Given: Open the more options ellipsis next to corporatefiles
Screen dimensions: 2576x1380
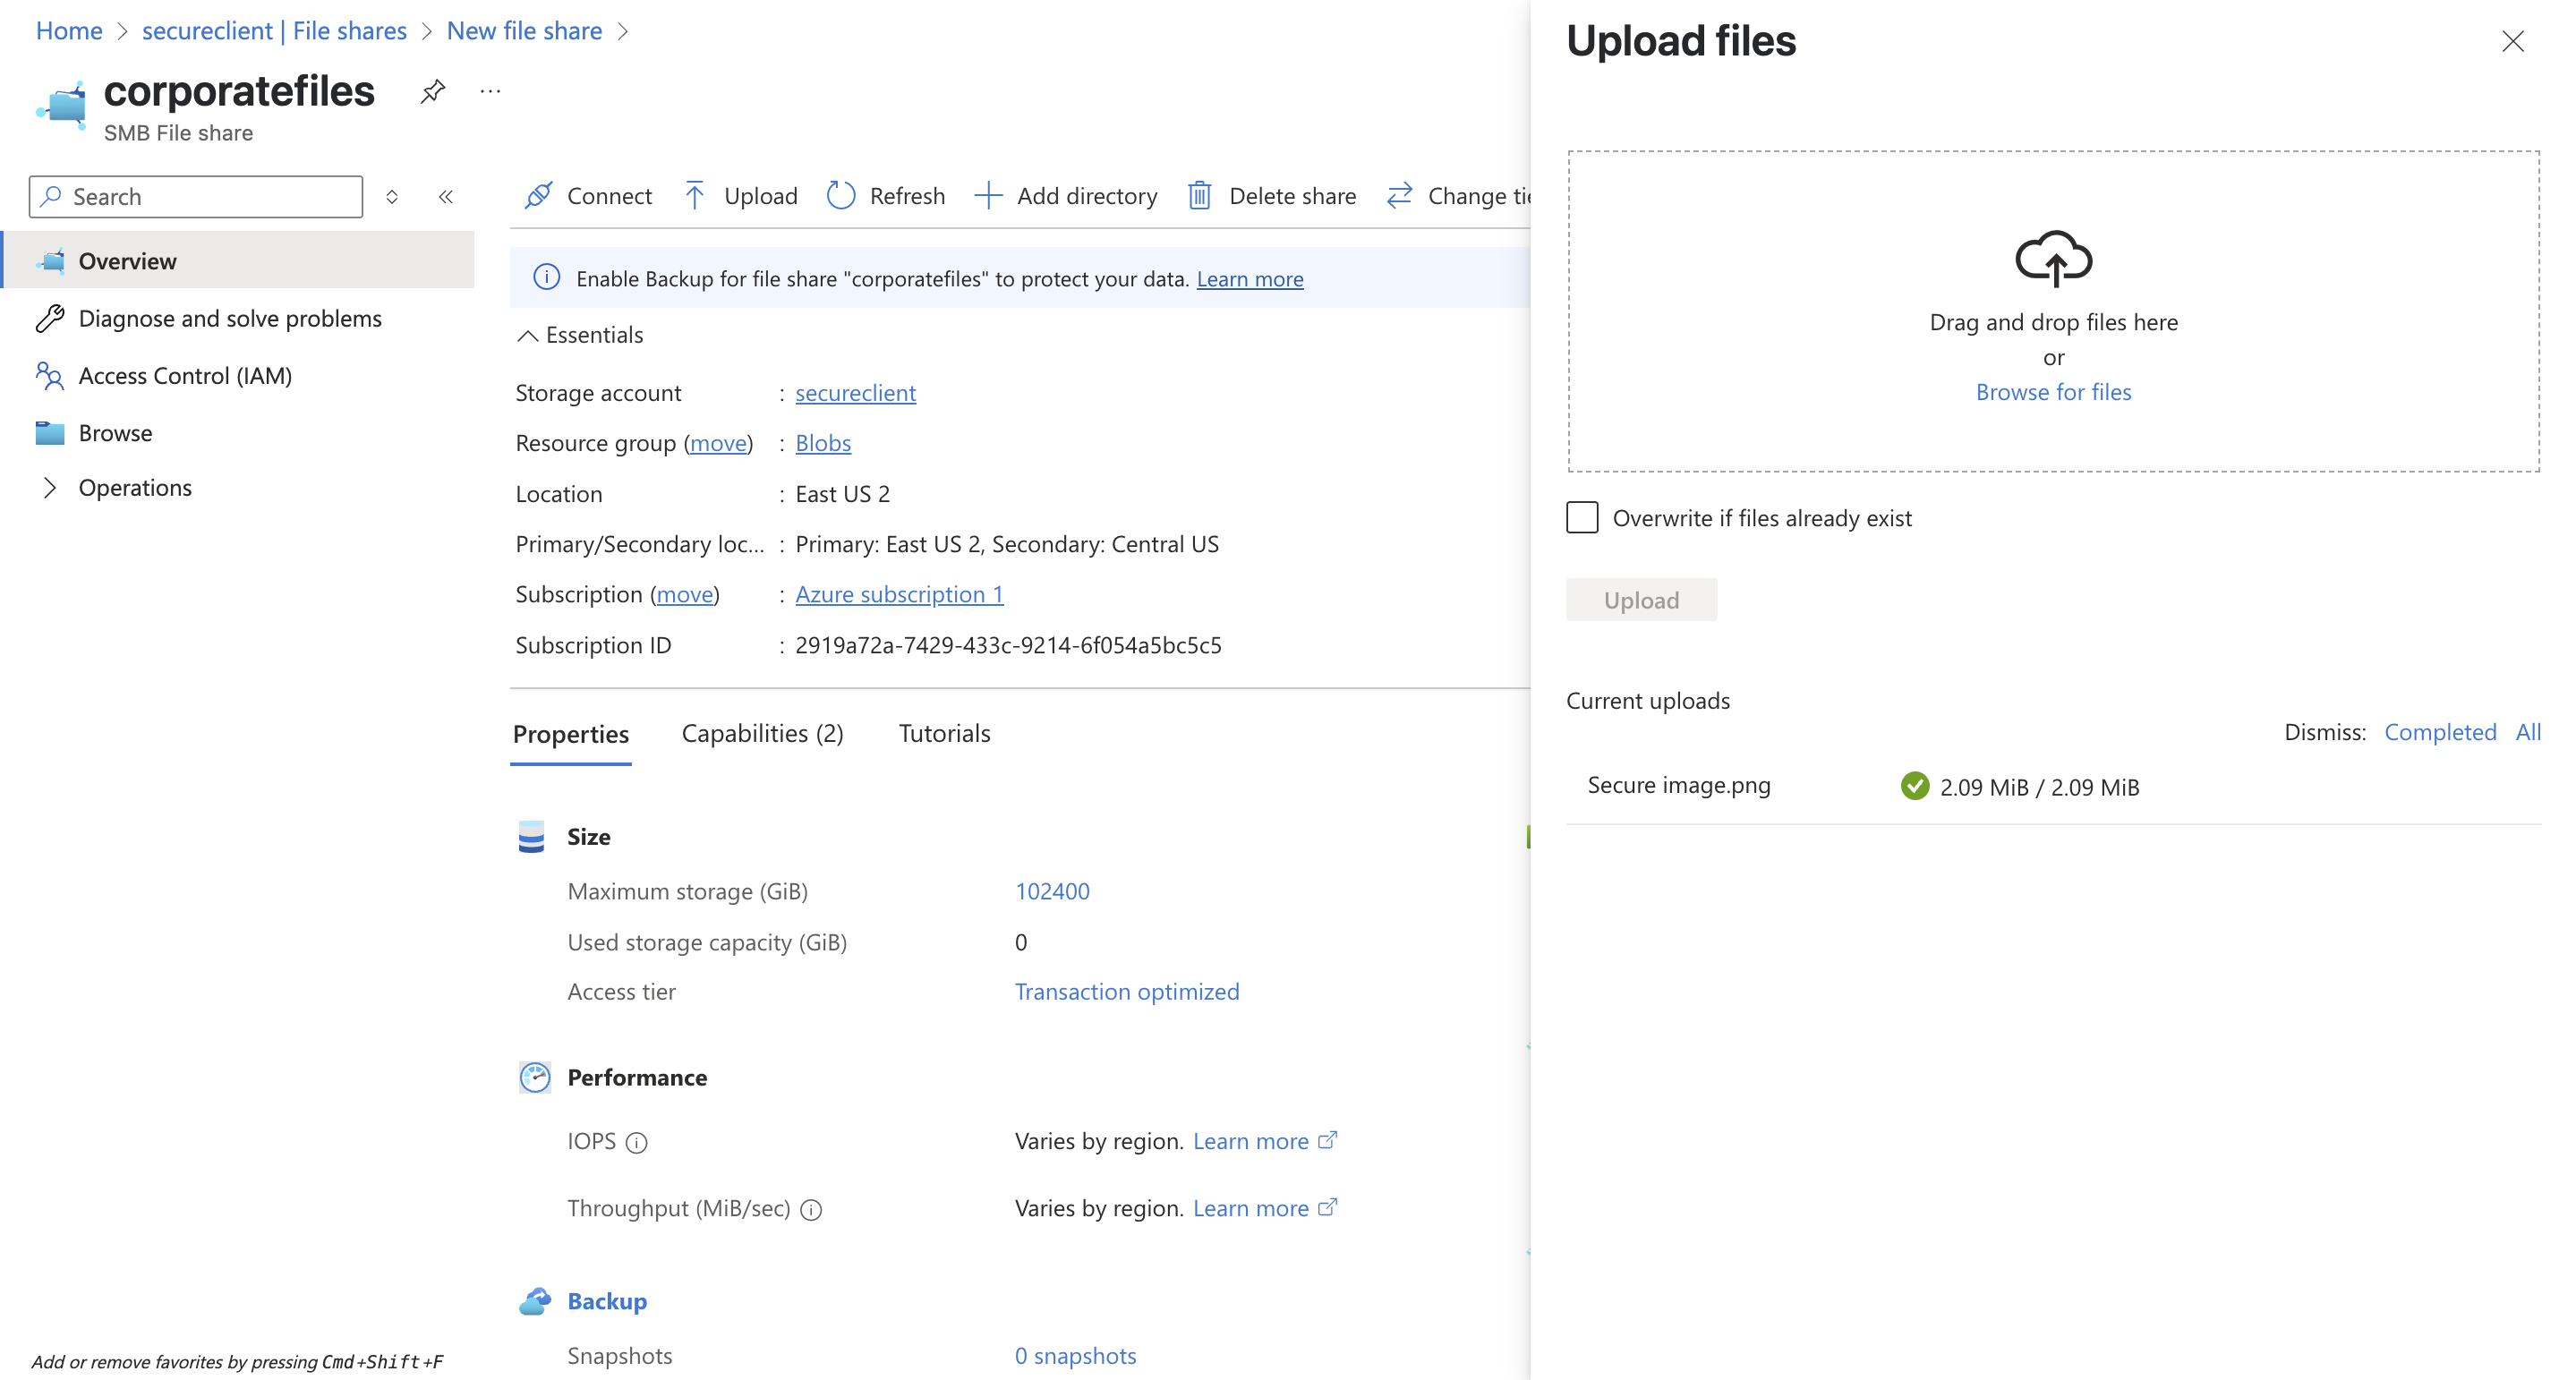Looking at the screenshot, I should pos(490,91).
